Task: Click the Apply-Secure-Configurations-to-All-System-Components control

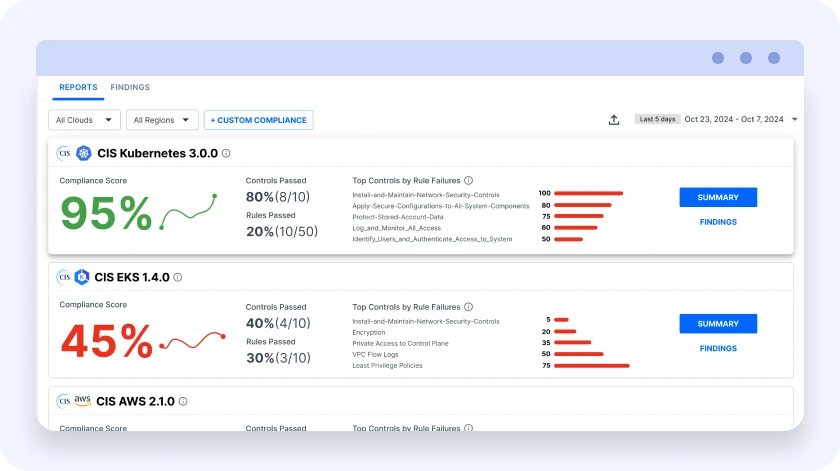Action: click(x=440, y=206)
